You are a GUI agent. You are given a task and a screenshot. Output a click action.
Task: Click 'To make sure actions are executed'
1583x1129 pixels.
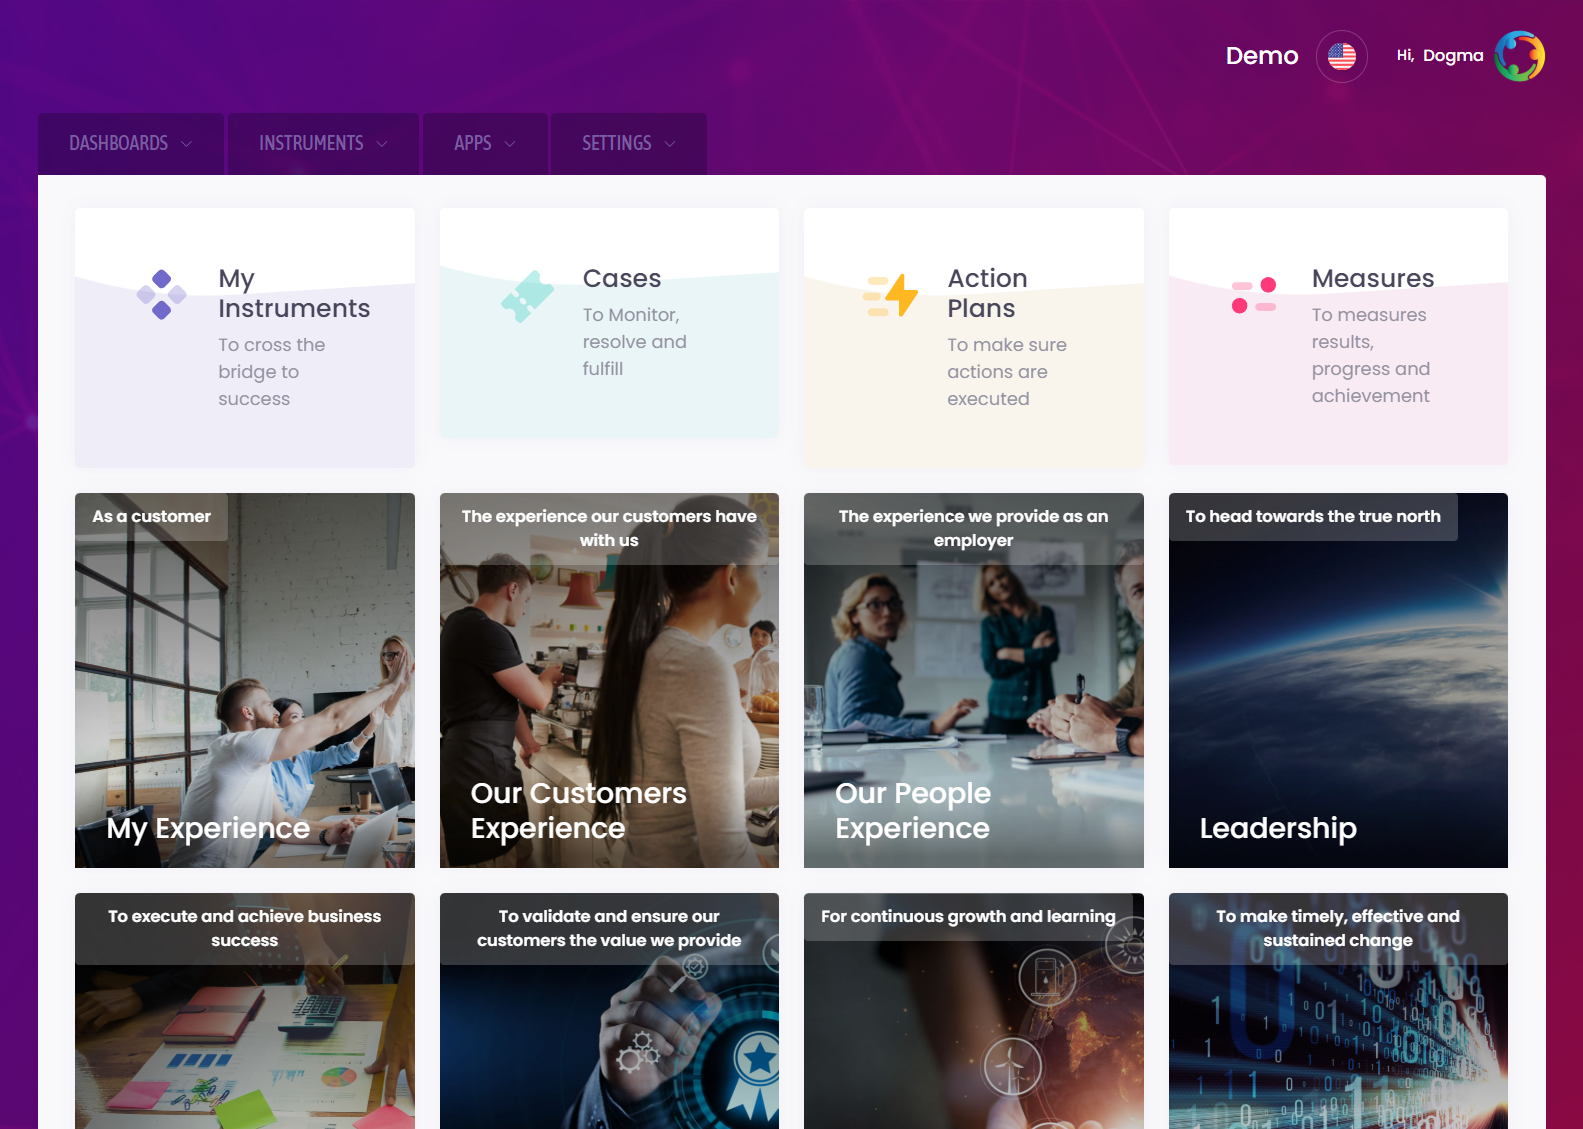[1007, 372]
